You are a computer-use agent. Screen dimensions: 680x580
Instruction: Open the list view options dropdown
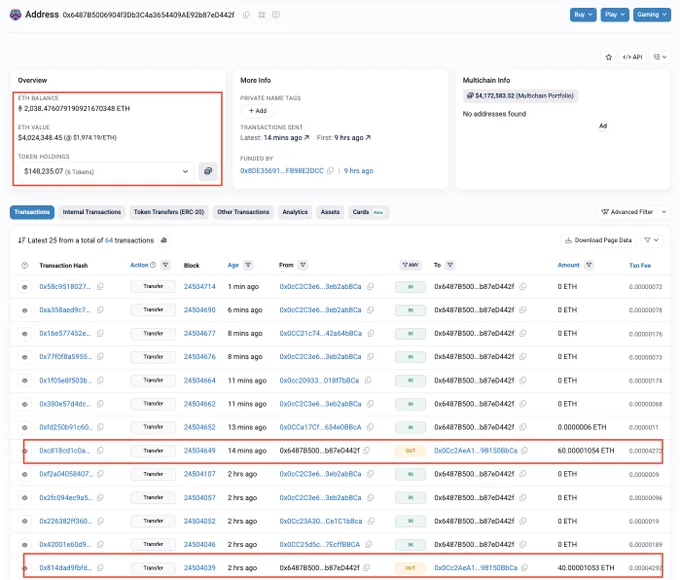point(660,57)
